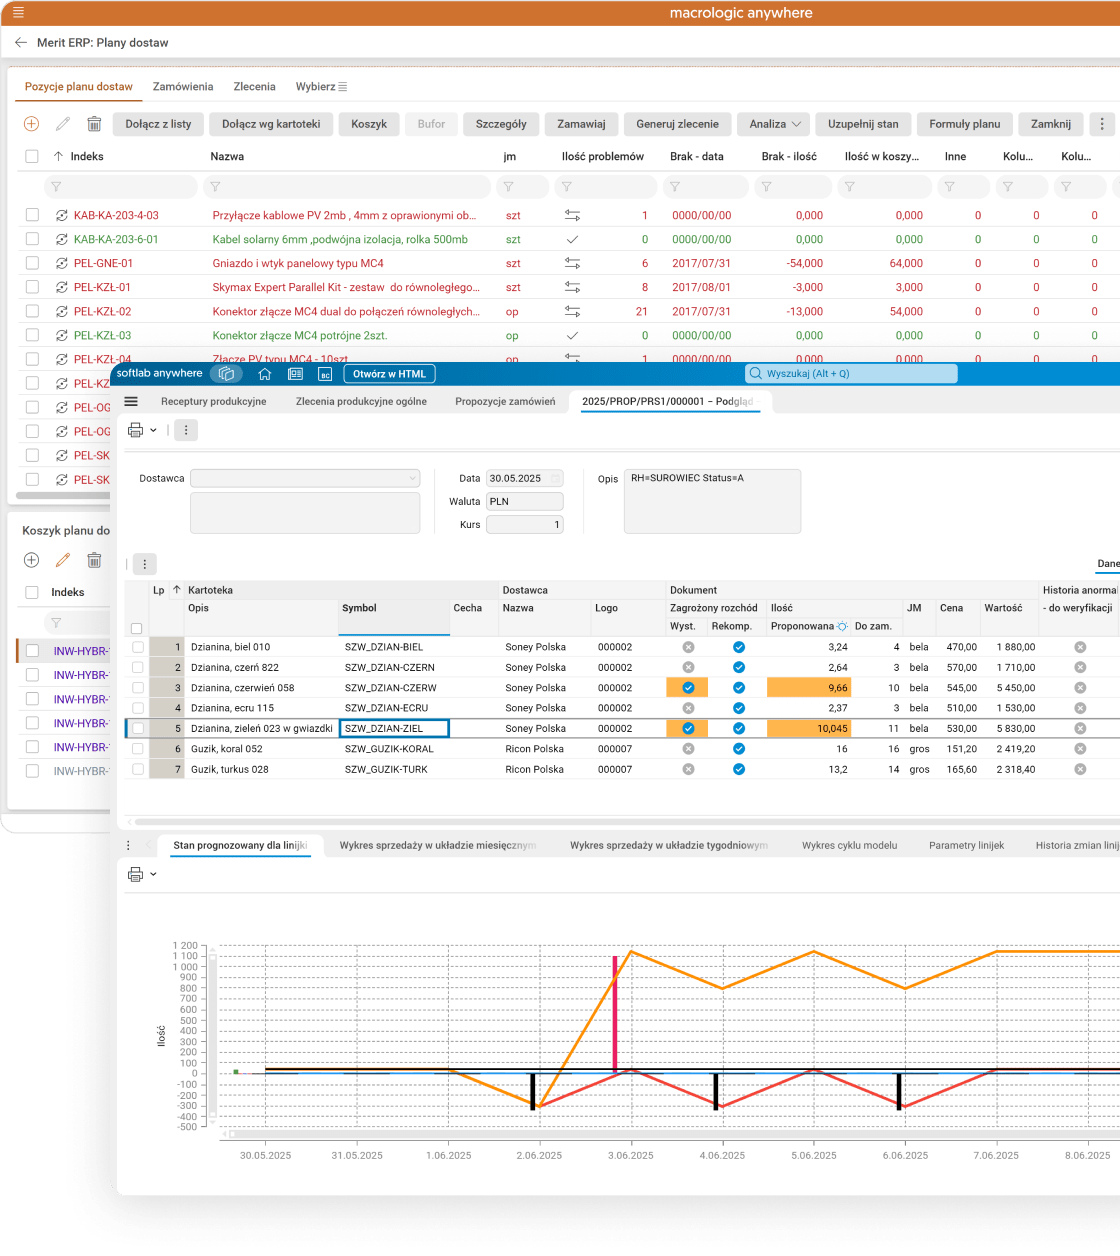Toggle Wyst. checkmark for Dzianina, czerwień 058
1120x1256 pixels.
coord(688,688)
